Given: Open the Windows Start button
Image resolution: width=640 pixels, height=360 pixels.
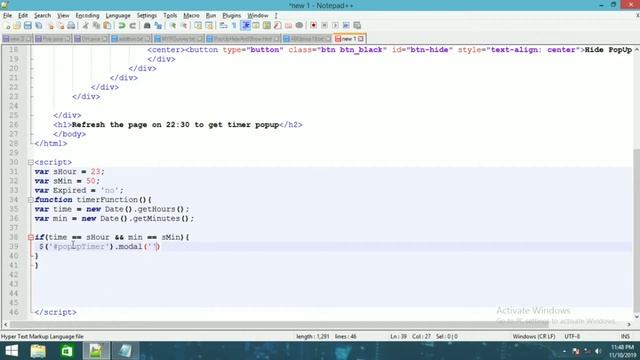Looking at the screenshot, I should (x=11, y=351).
